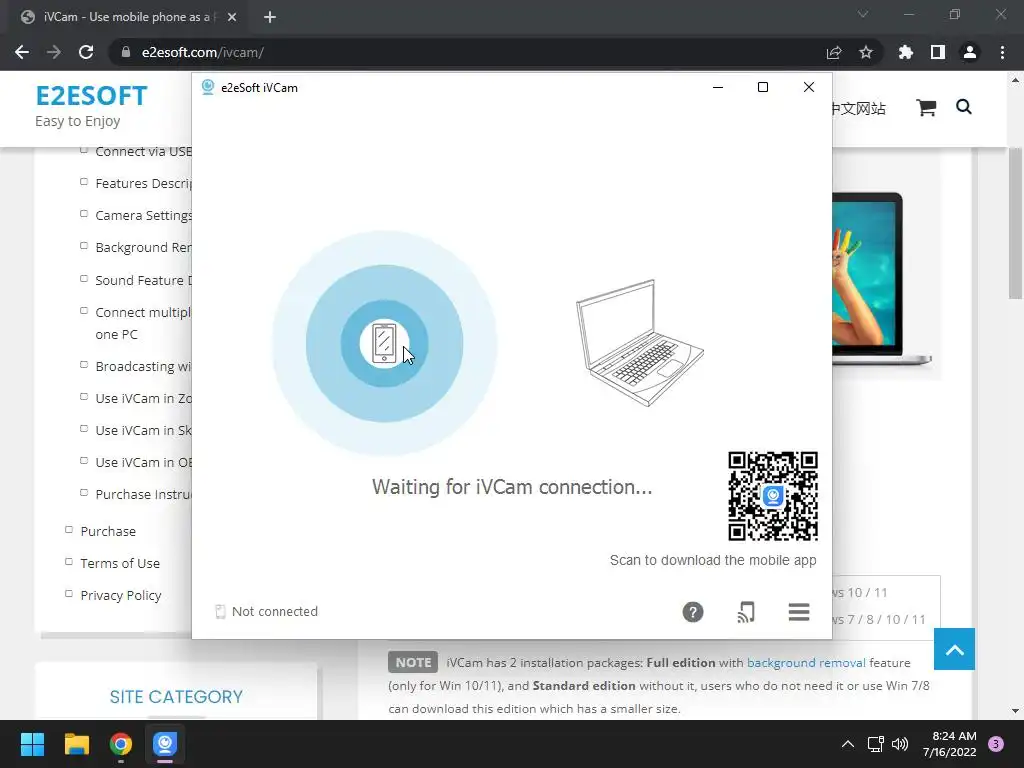Viewport: 1024px width, 768px height.
Task: Share this page icon in address bar
Action: point(834,52)
